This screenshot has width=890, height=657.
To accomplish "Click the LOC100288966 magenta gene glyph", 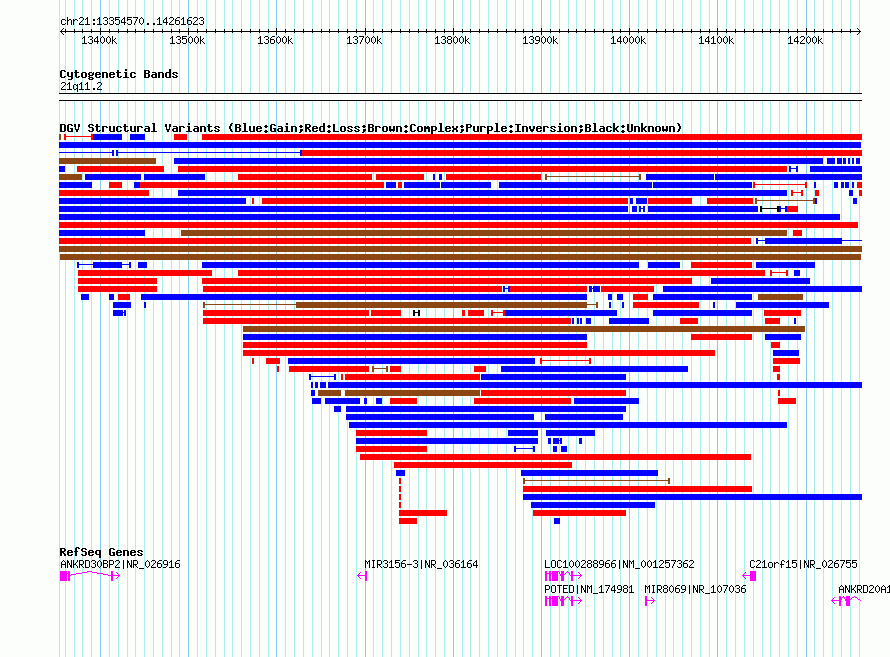I will pos(563,576).
